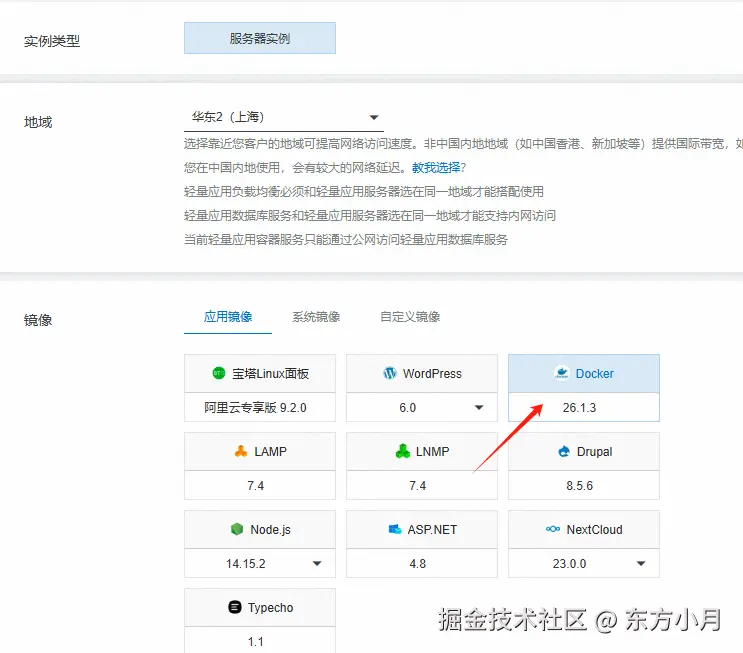Select the 阿里云专享版 9.2.0 version box
The image size is (743, 653).
pos(260,408)
